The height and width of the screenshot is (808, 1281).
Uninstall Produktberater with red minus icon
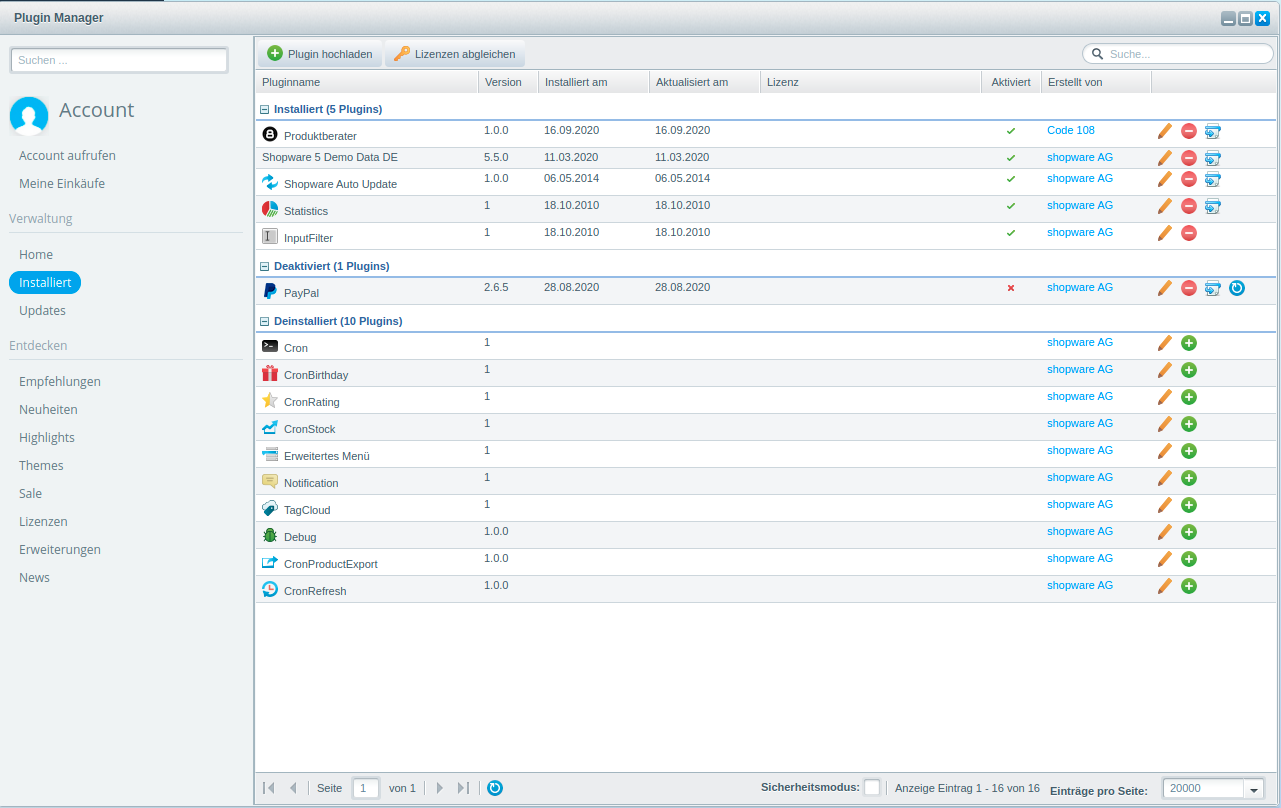(x=1189, y=131)
